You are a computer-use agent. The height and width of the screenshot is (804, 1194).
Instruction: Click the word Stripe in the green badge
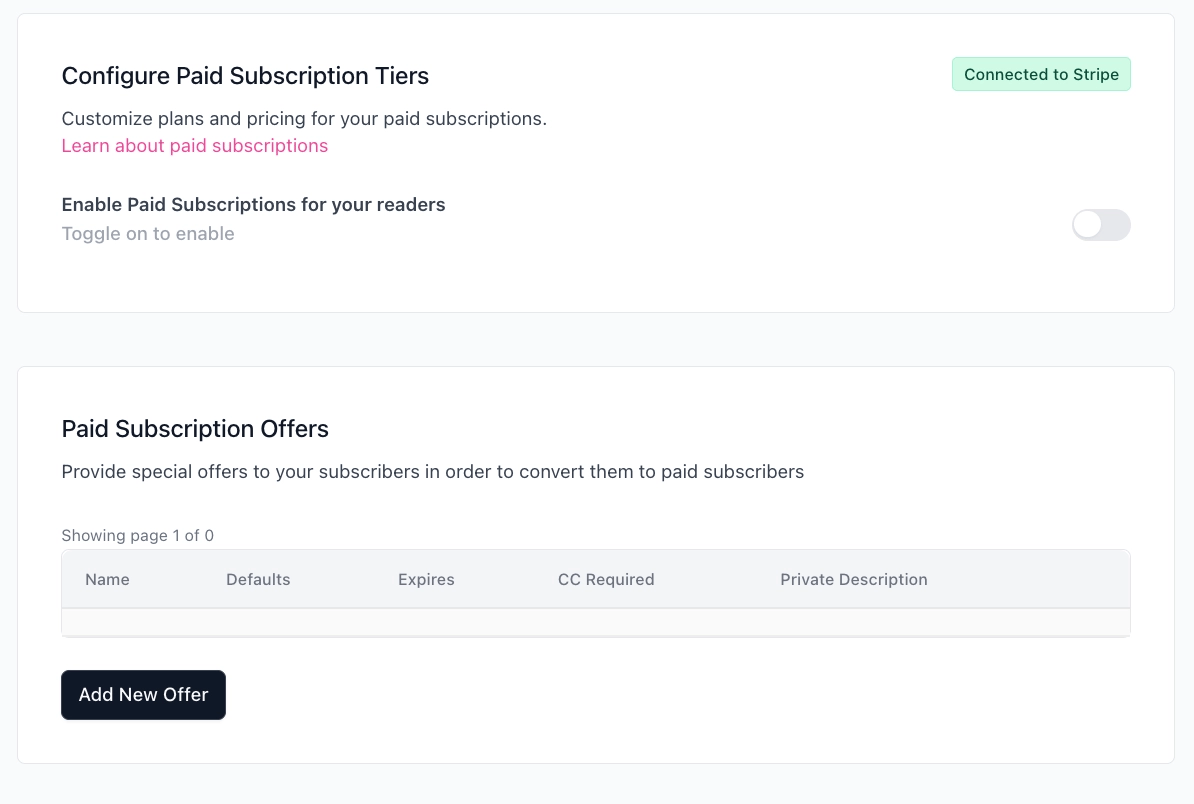click(x=1096, y=75)
